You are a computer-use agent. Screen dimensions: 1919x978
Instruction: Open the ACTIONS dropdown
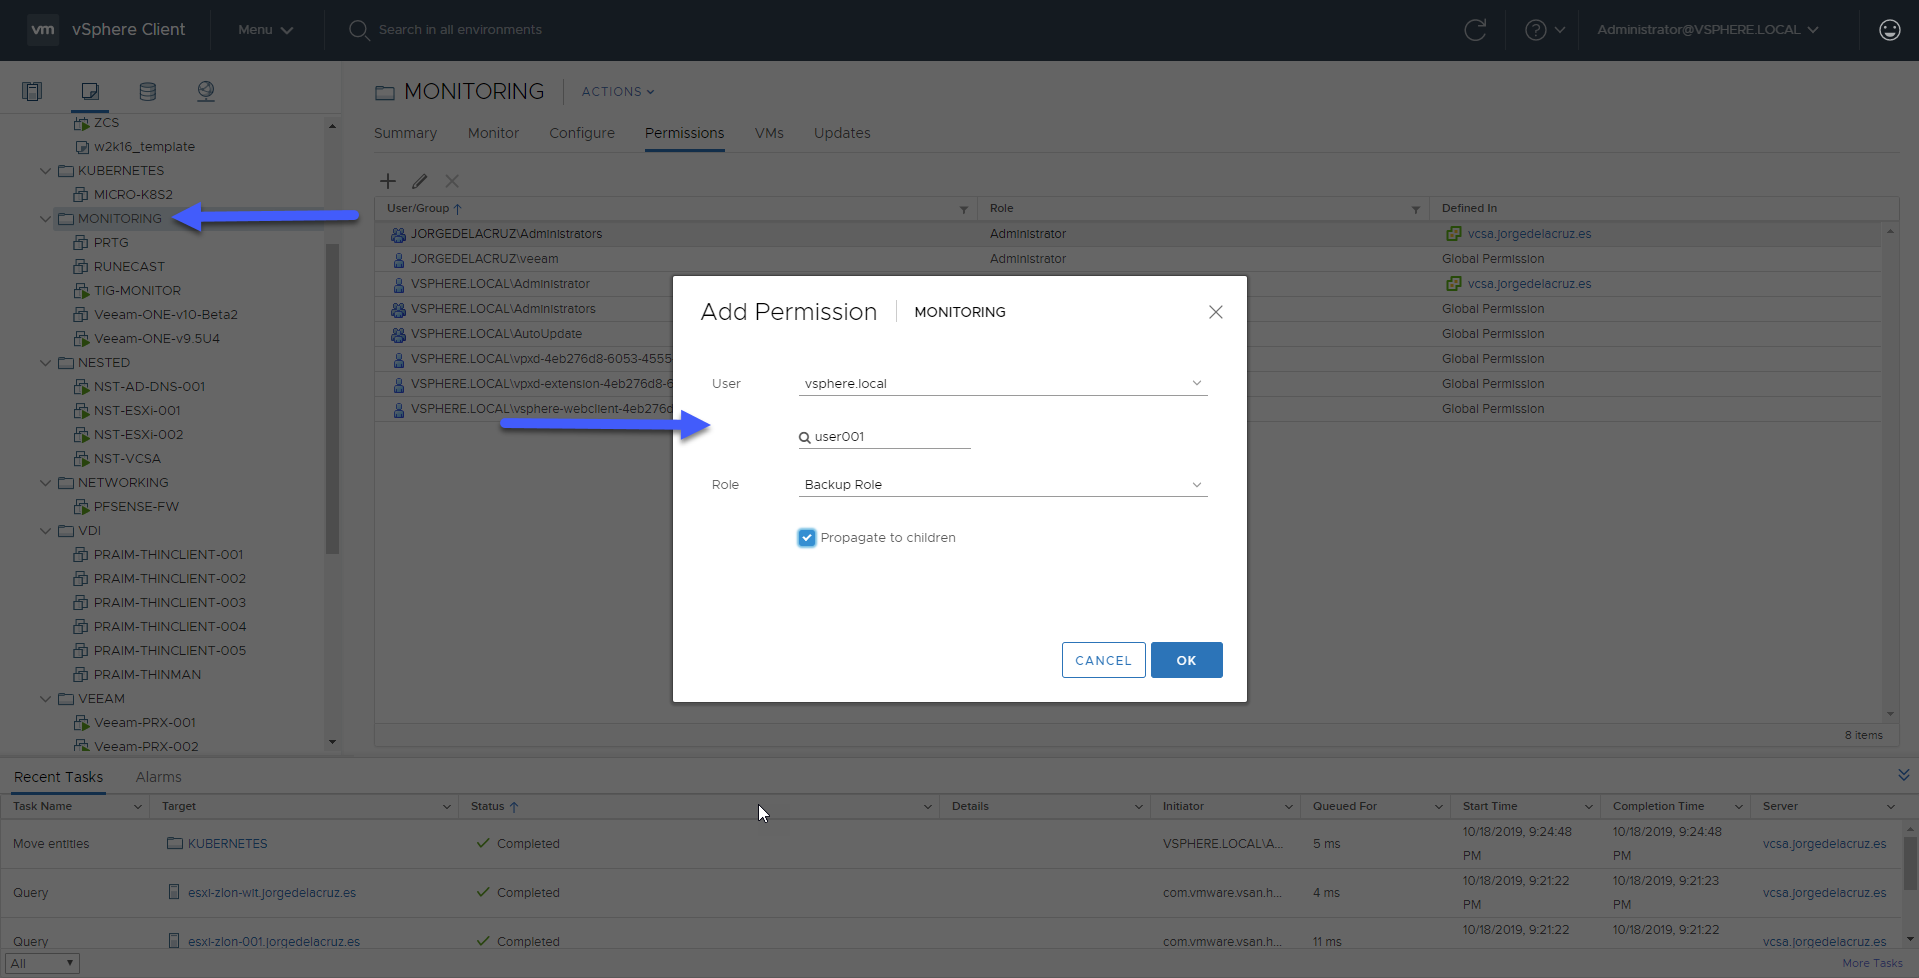(x=618, y=91)
